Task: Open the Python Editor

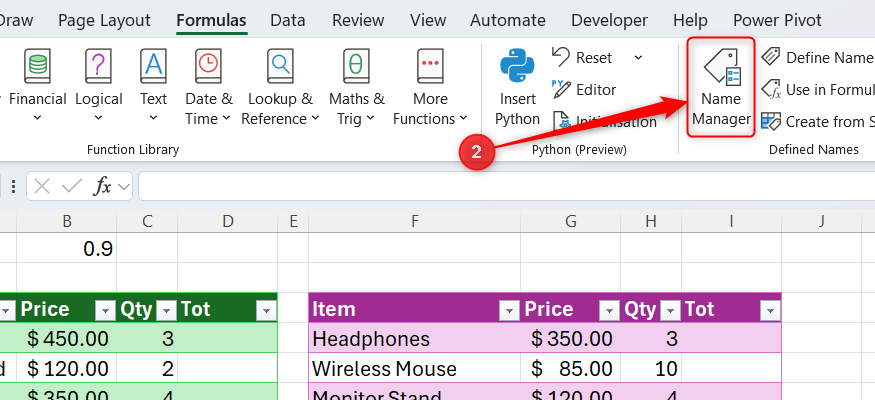Action: tap(584, 90)
